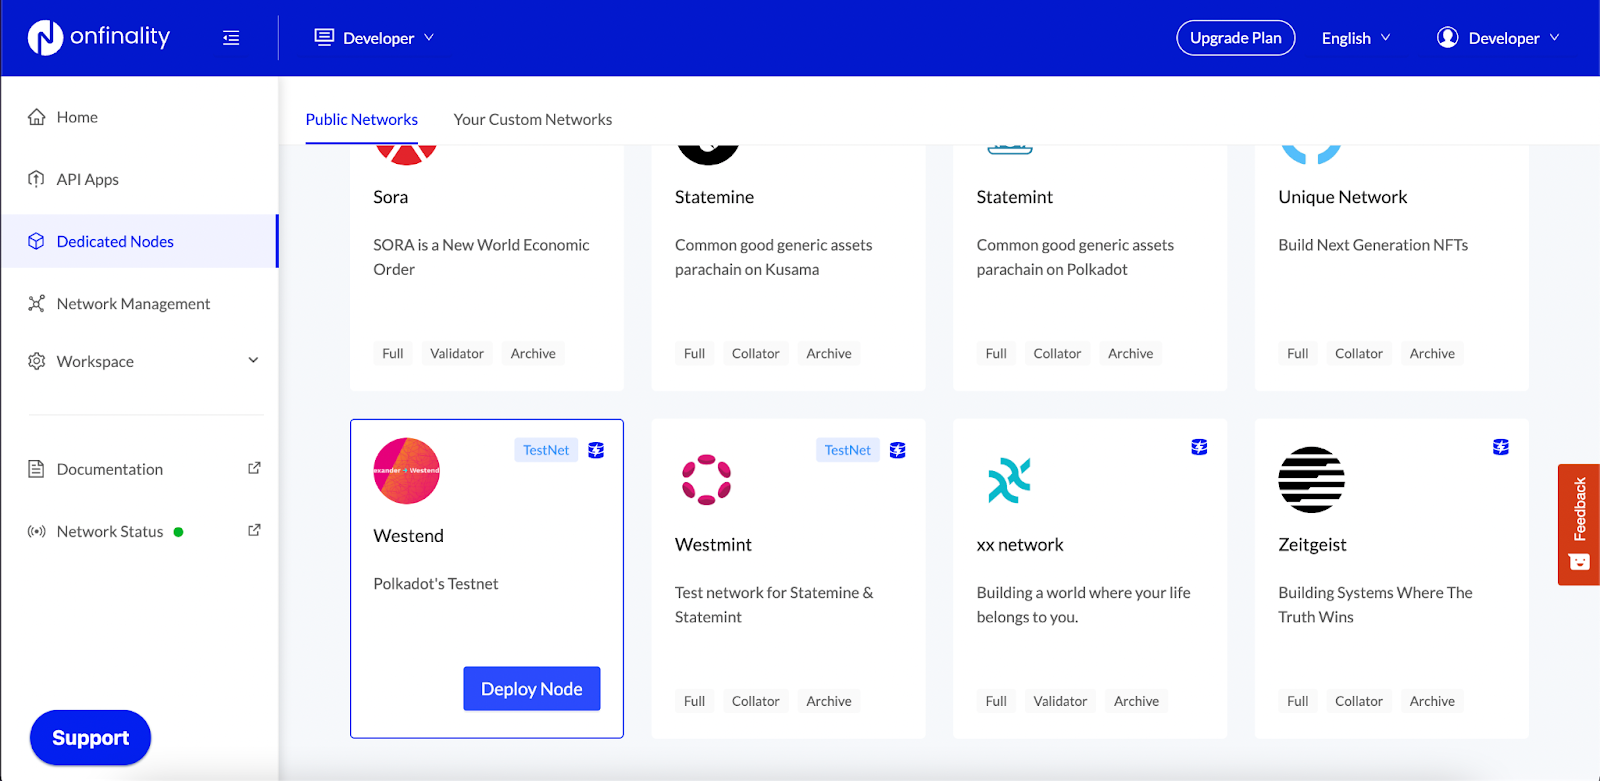Open the Documentation link
Screen dimensions: 1600x781
coord(110,469)
